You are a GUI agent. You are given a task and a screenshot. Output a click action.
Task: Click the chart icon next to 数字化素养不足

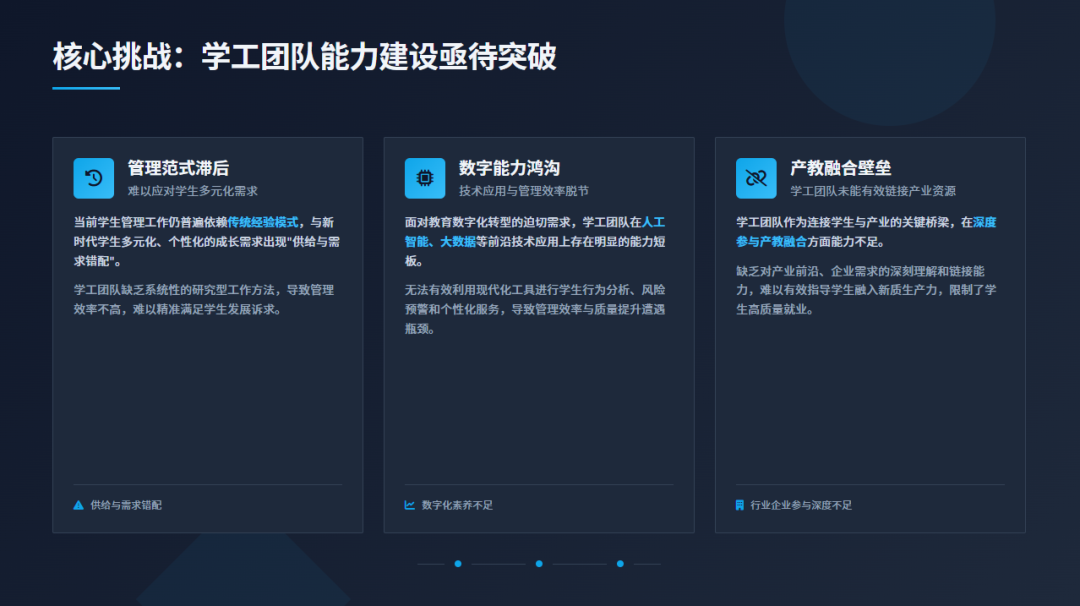point(410,505)
